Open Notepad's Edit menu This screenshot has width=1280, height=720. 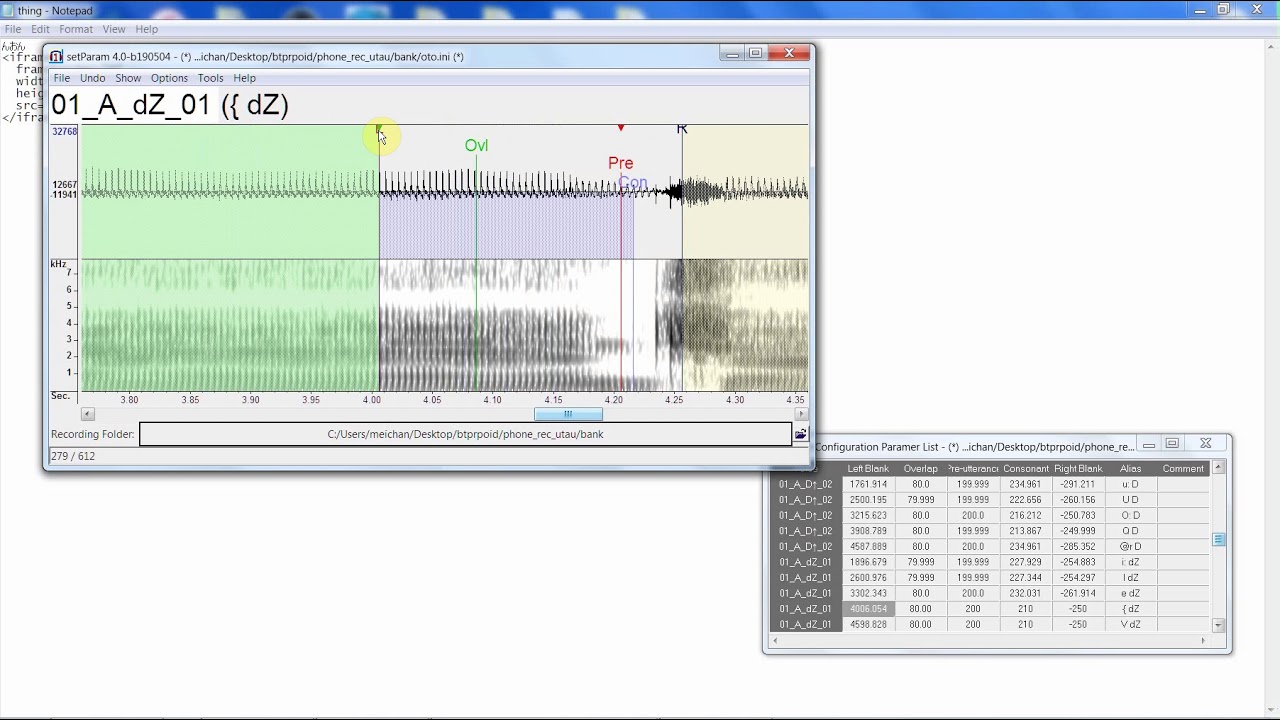[x=40, y=29]
